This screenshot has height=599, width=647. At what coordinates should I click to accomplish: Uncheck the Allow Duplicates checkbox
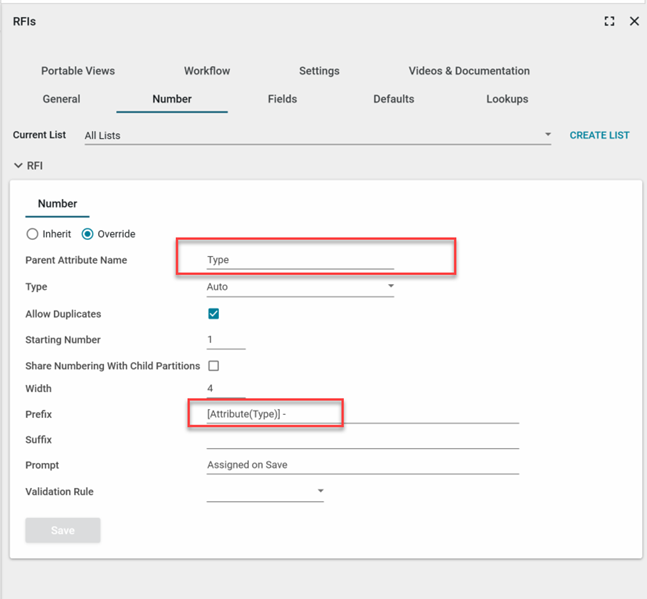(x=213, y=314)
